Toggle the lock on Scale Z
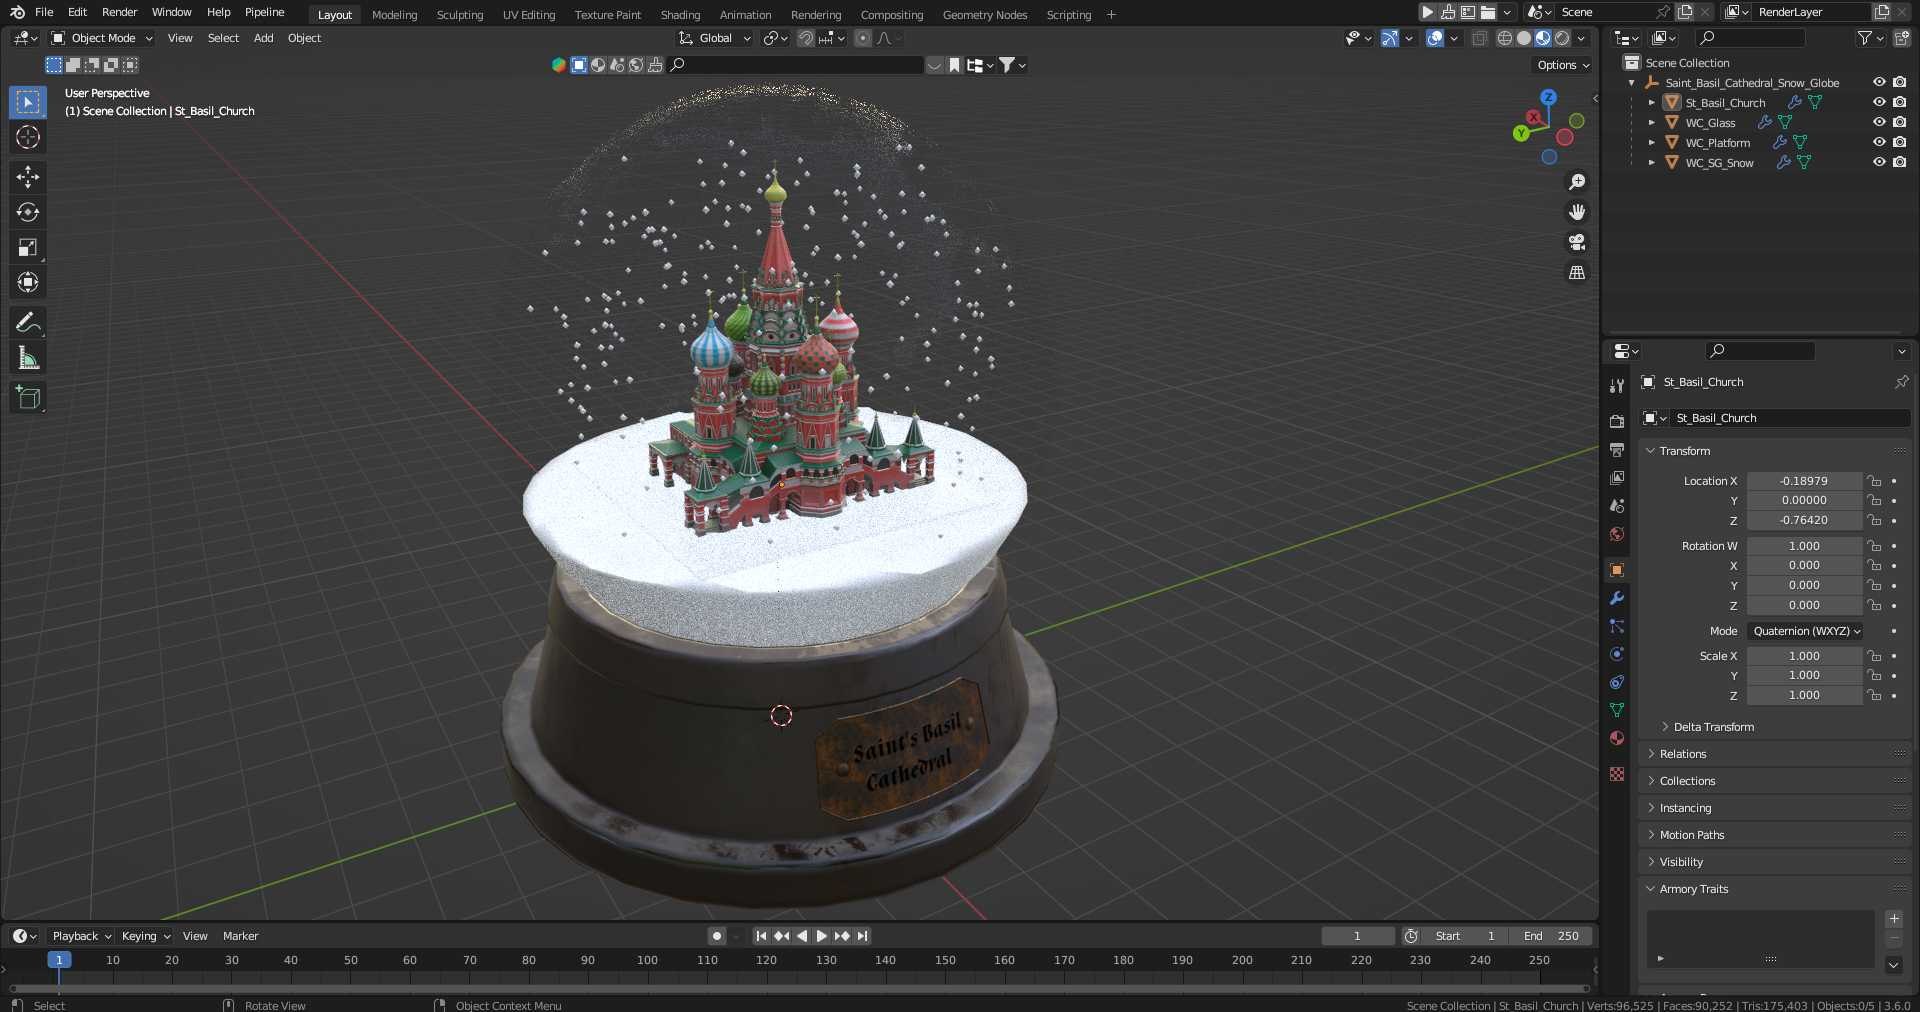Viewport: 1920px width, 1012px height. pyautogui.click(x=1874, y=695)
